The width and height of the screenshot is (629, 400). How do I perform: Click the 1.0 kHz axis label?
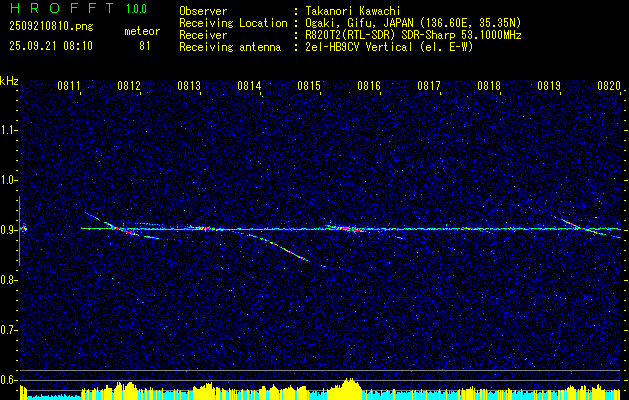[x=8, y=180]
